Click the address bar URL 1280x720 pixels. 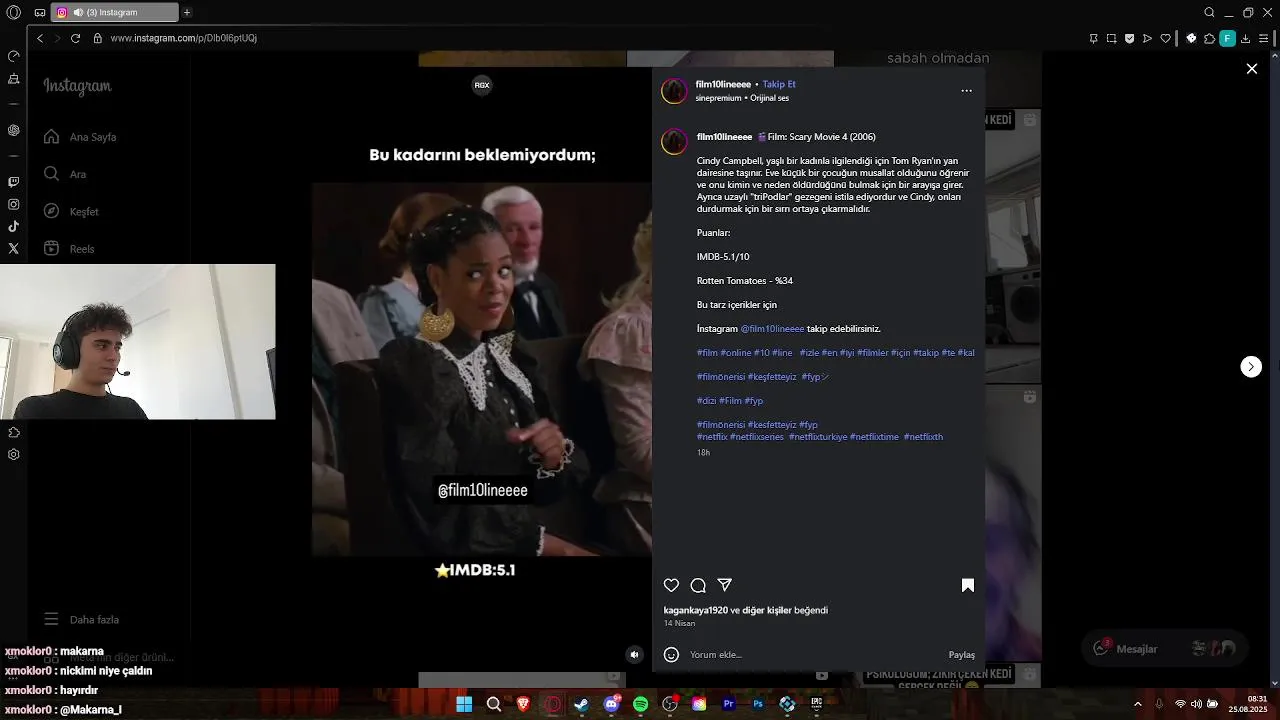coord(183,38)
